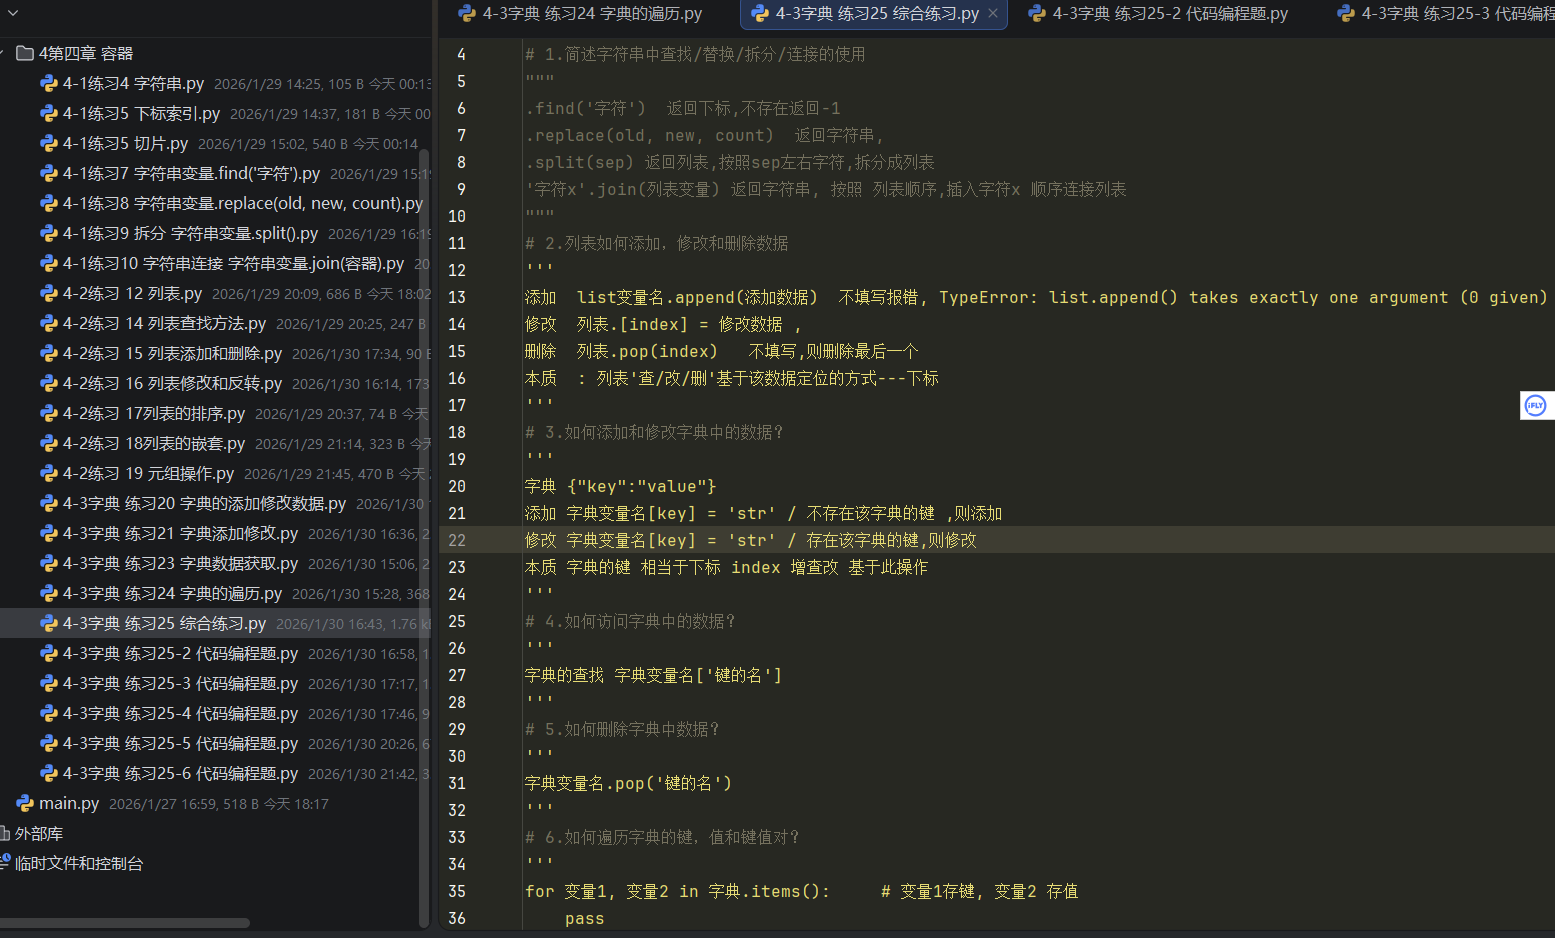Open file 4-3字典 练习25-5 代码编程题.py

point(180,743)
